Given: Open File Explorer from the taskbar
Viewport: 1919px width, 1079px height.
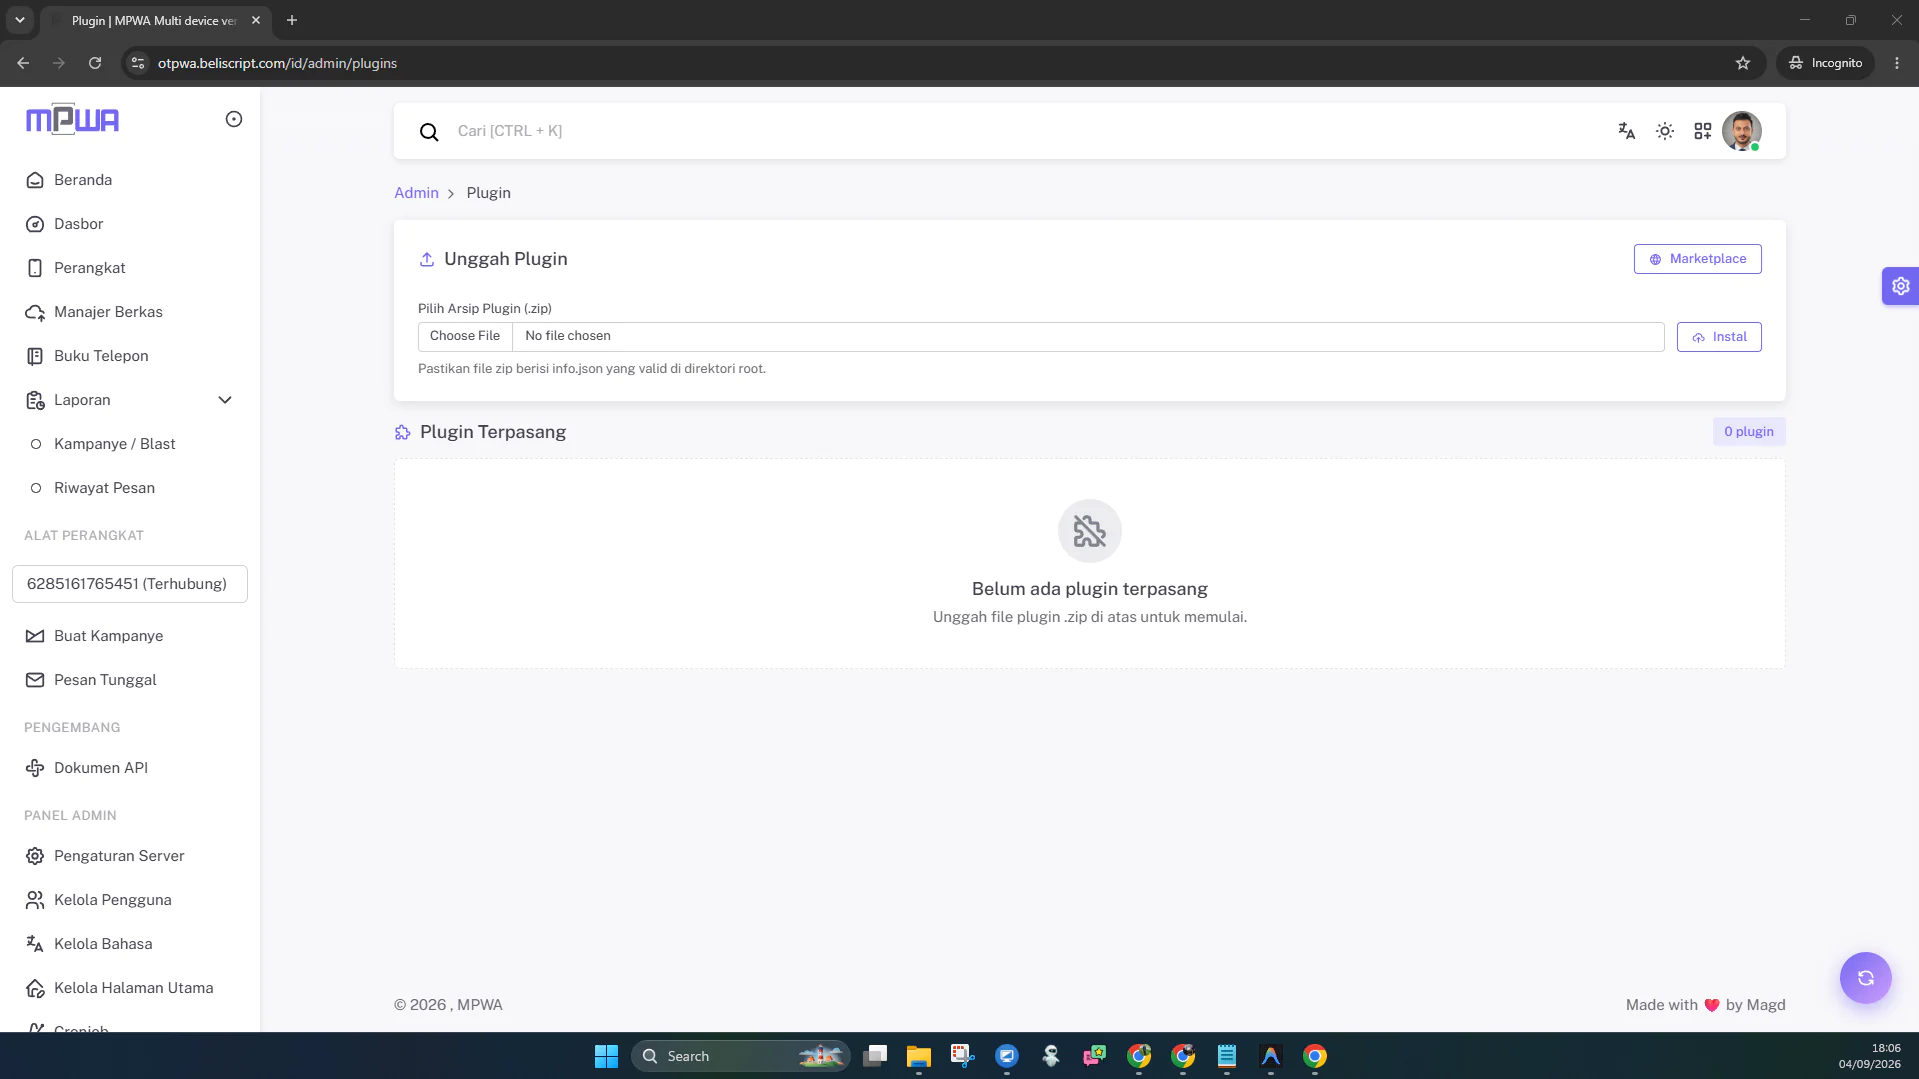Looking at the screenshot, I should [x=918, y=1056].
